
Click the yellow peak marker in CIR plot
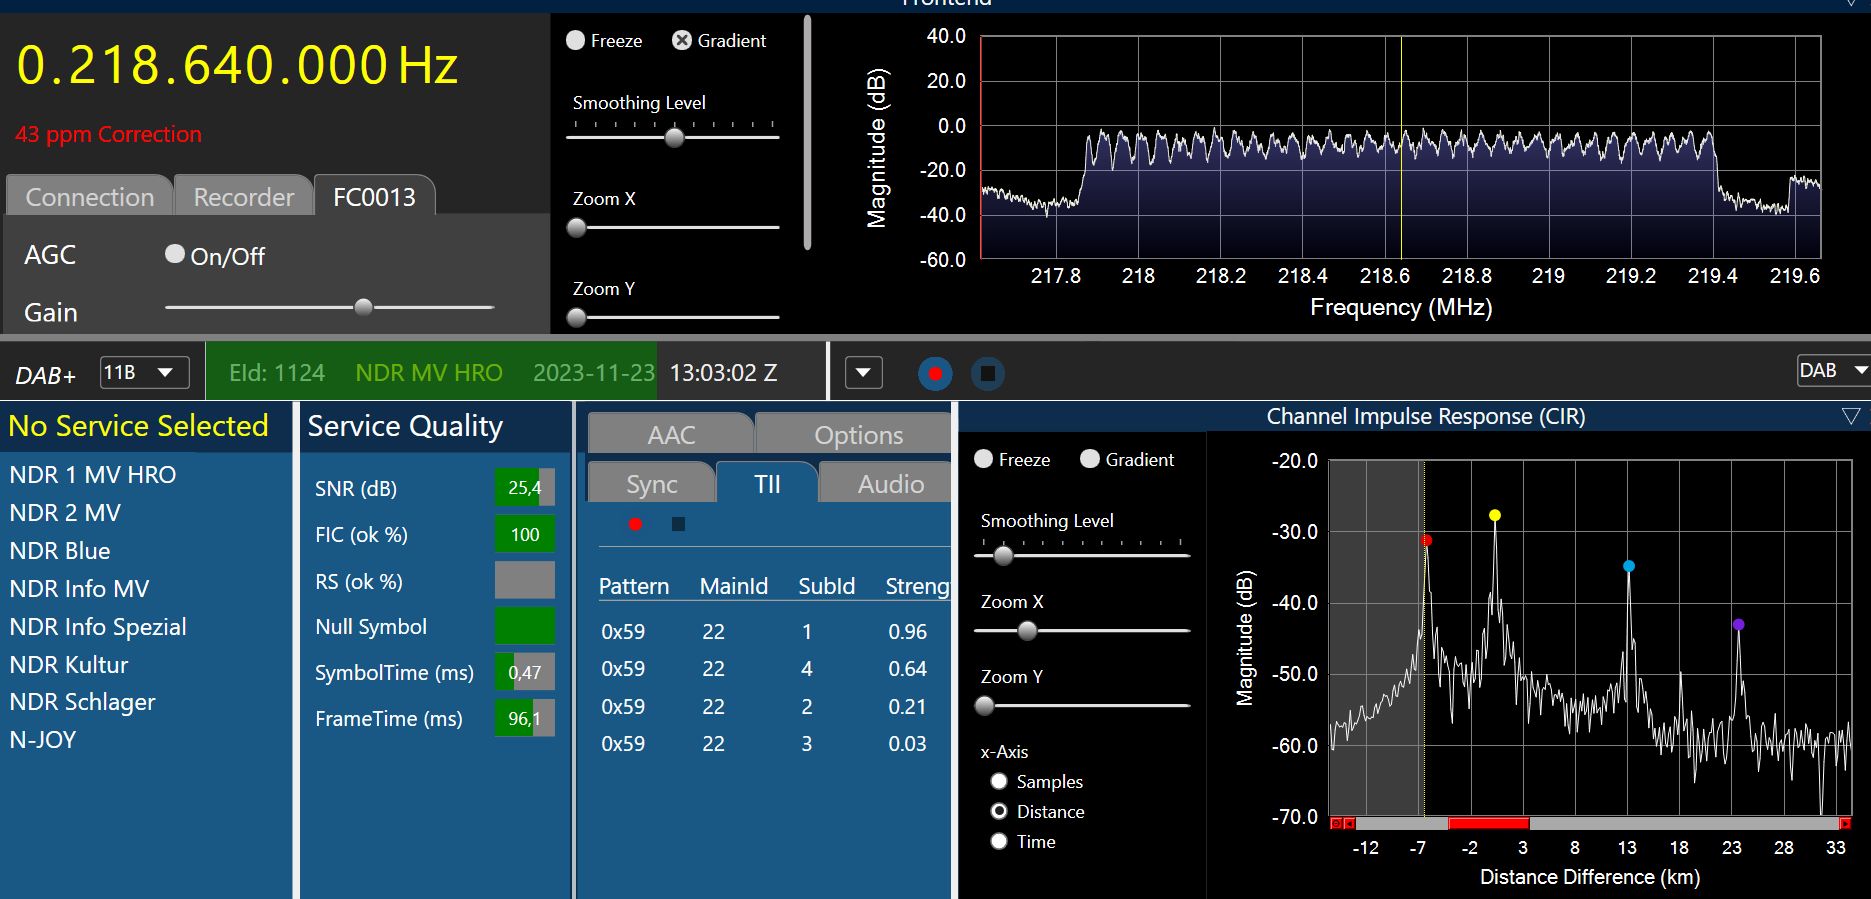point(1494,516)
